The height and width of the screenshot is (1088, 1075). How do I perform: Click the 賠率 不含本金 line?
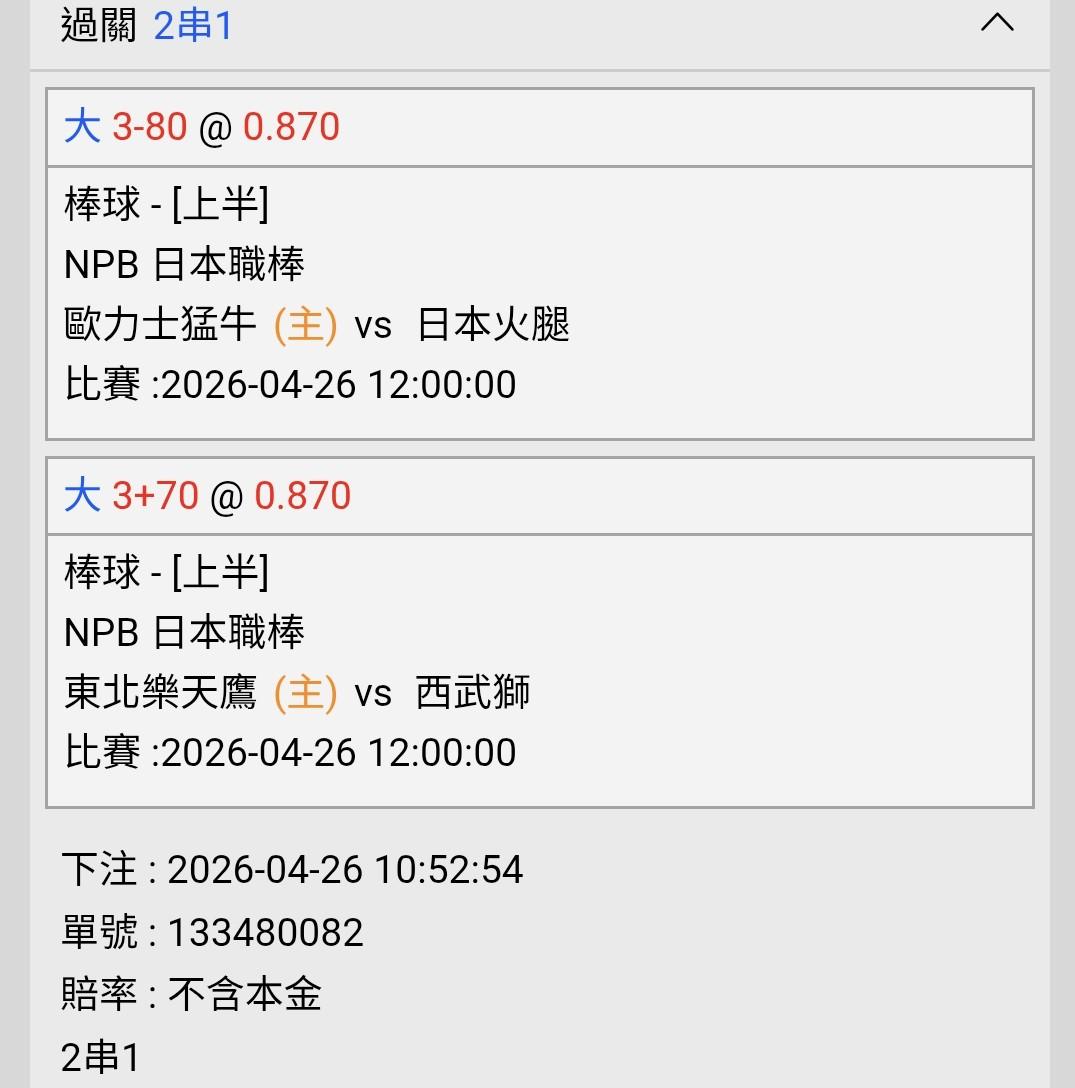coord(191,995)
